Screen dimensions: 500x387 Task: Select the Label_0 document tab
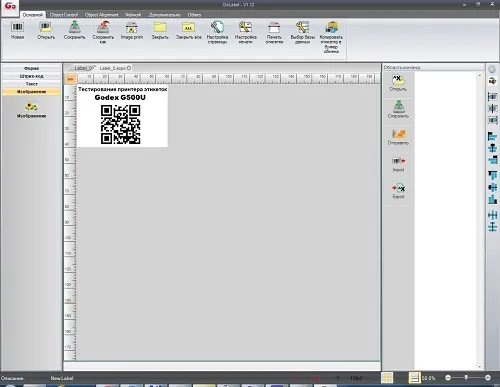83,68
